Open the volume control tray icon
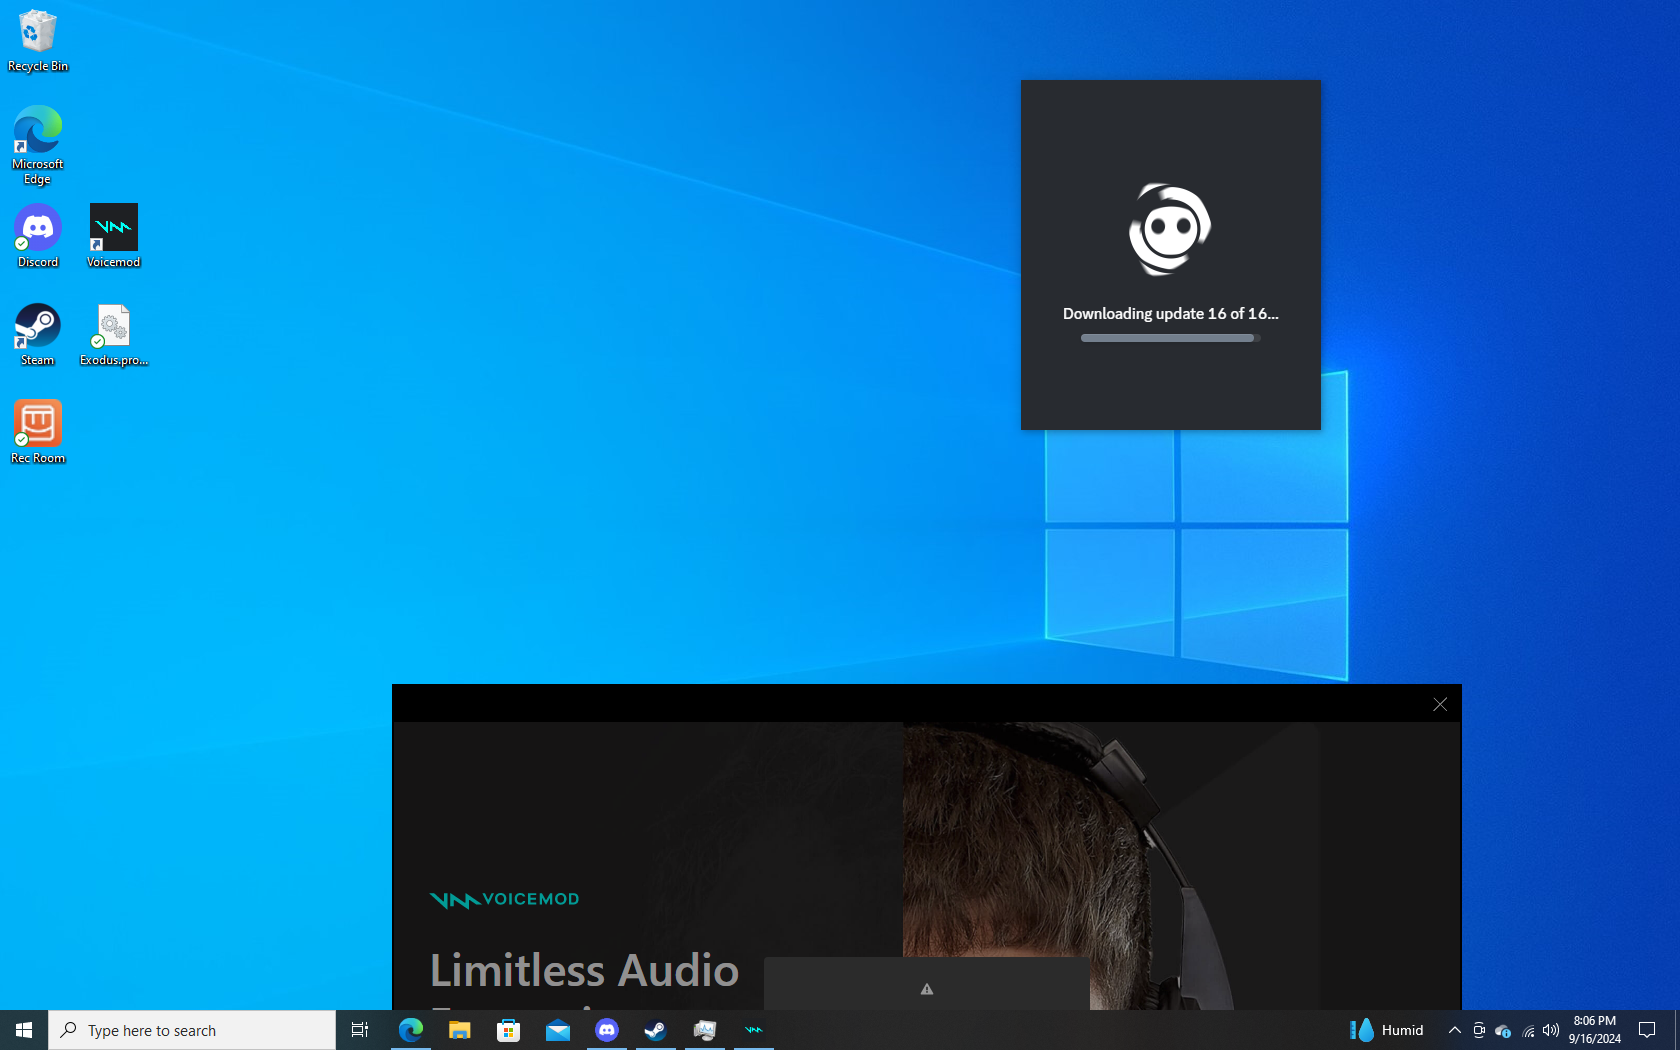 (x=1551, y=1030)
